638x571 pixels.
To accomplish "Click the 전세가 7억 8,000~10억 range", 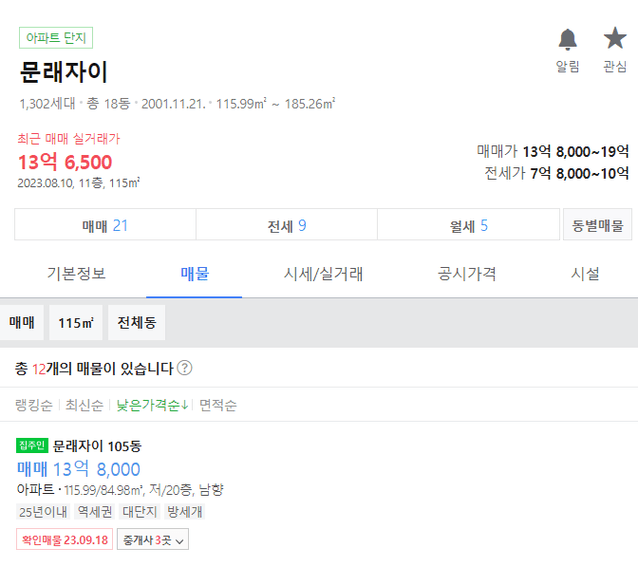I will pos(557,173).
